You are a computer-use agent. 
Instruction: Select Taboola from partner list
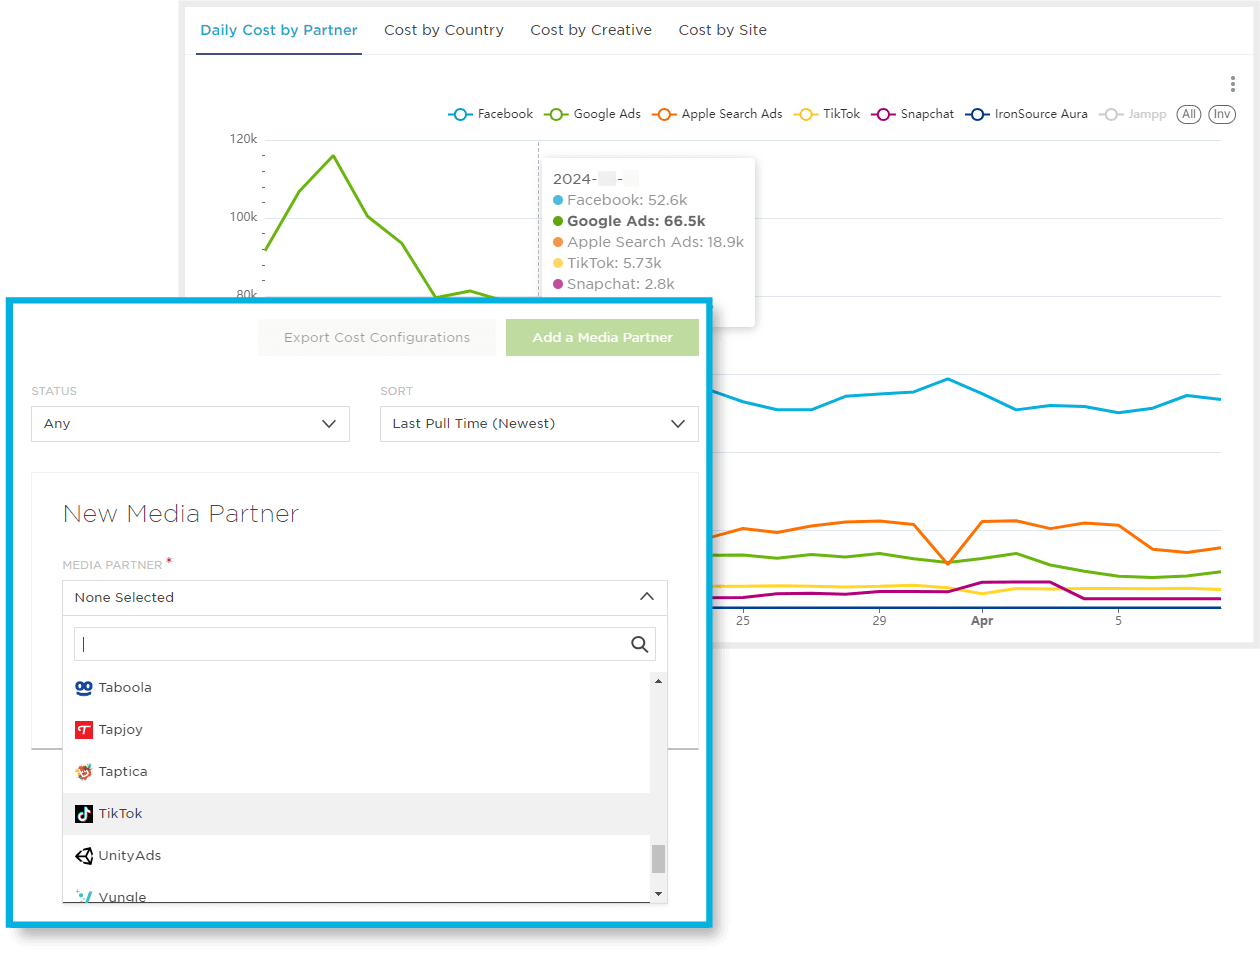point(356,688)
